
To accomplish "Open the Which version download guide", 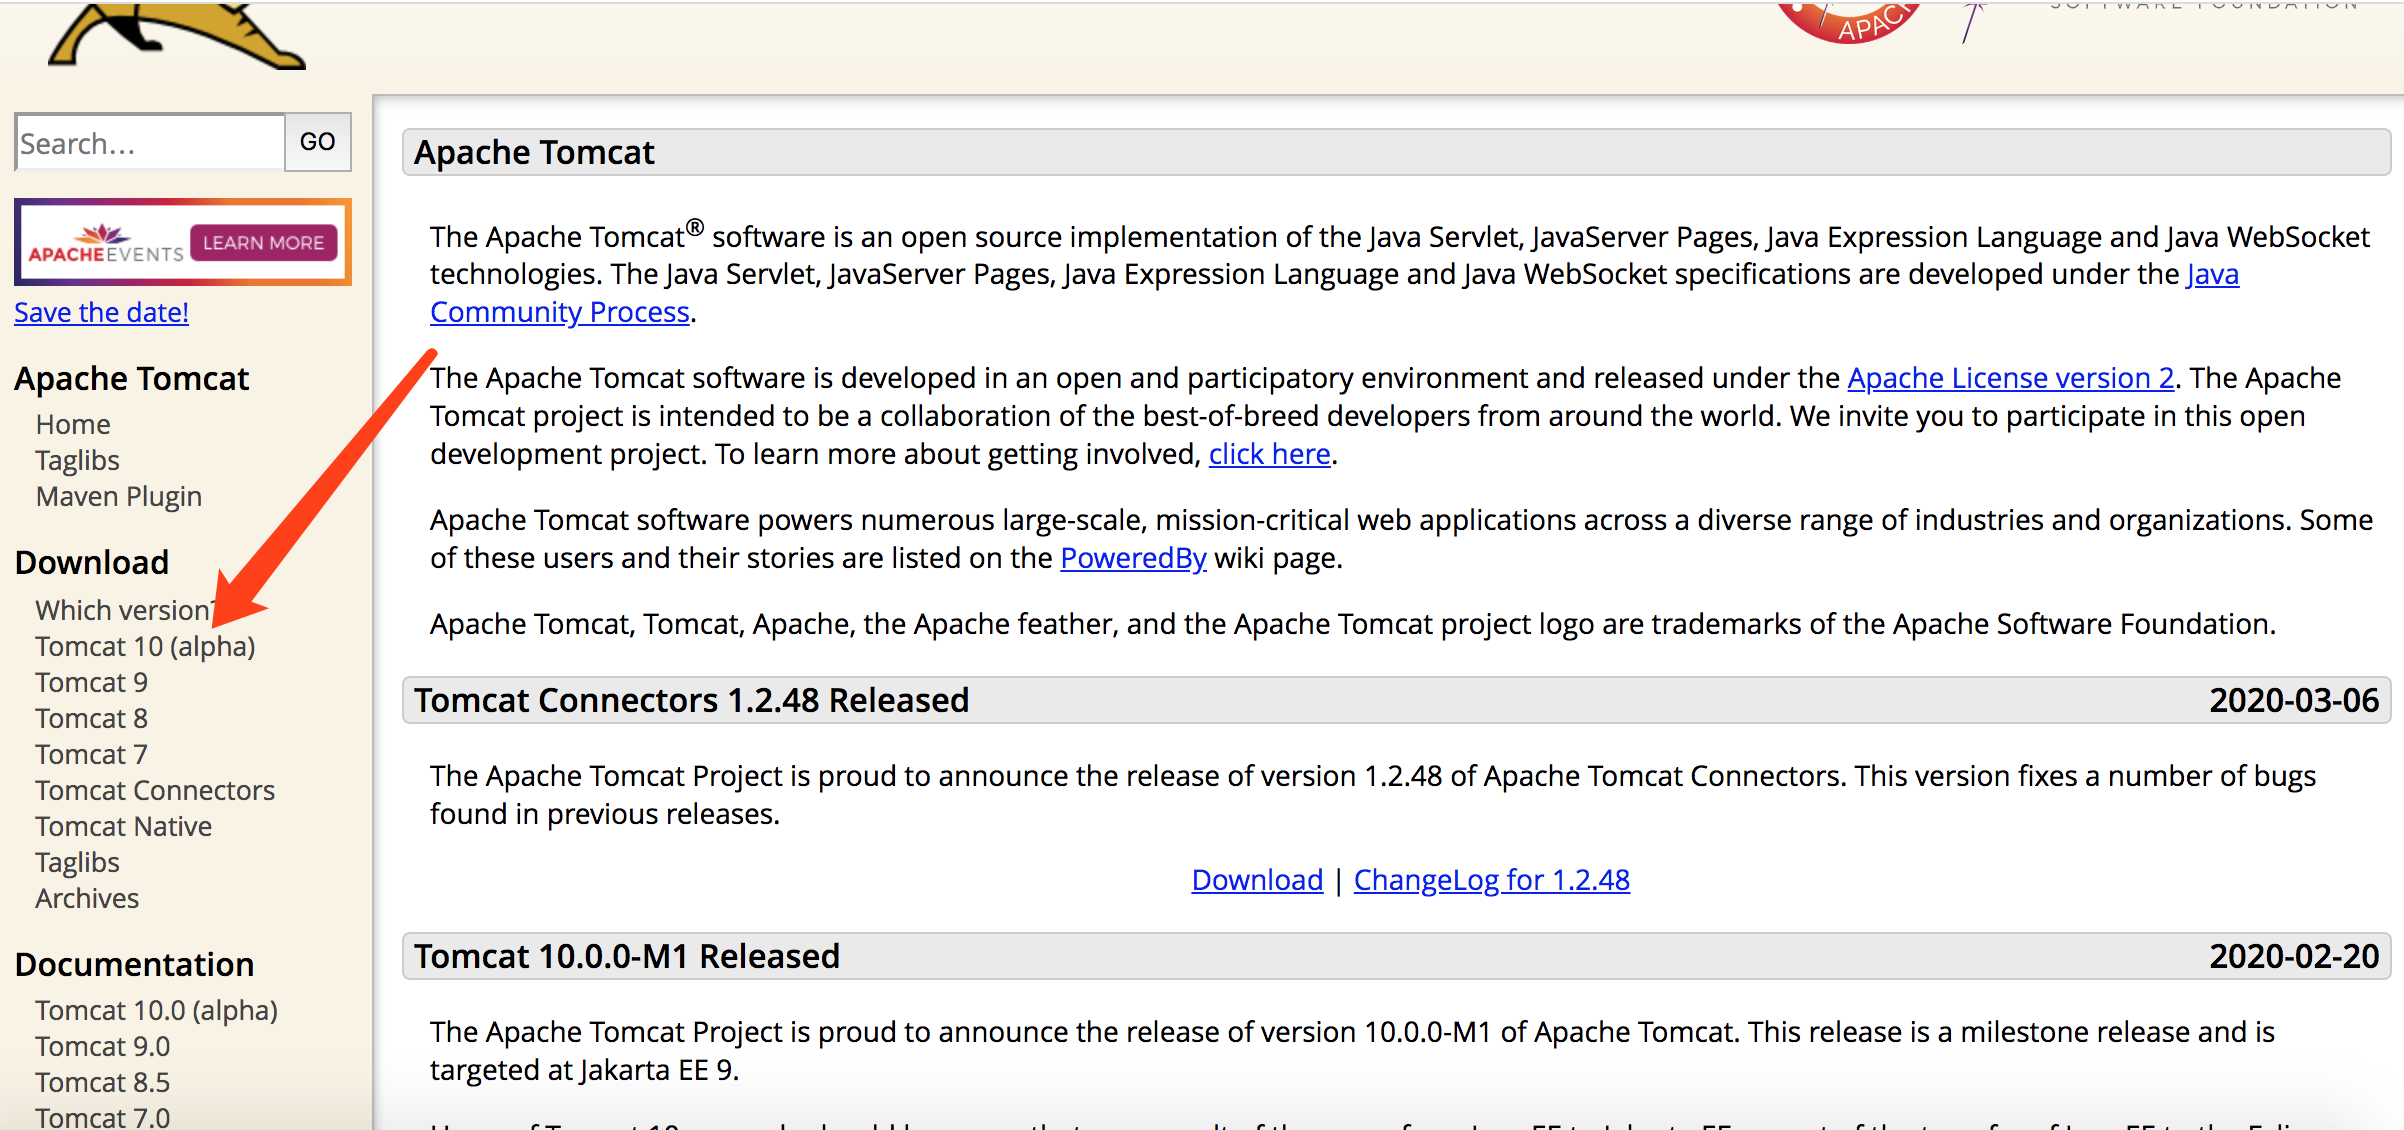I will coord(122,609).
